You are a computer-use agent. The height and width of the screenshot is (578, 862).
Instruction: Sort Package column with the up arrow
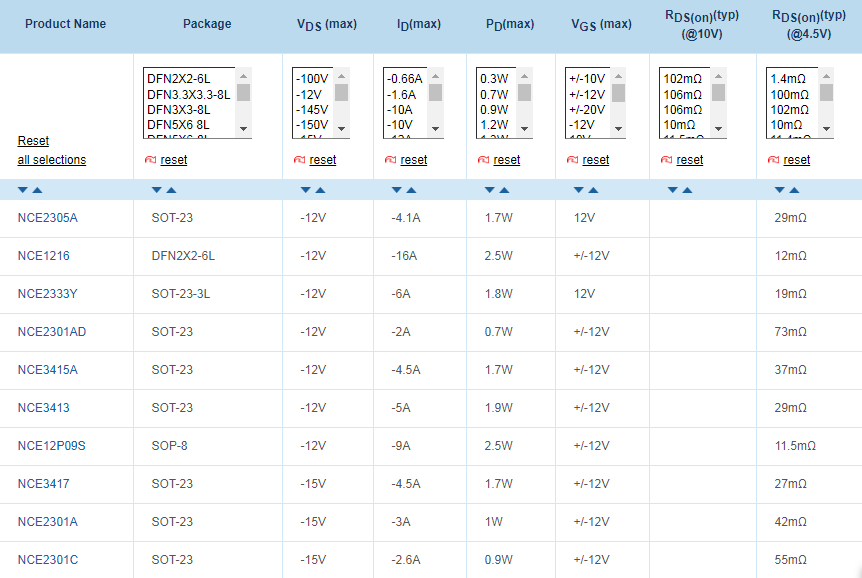pos(172,190)
